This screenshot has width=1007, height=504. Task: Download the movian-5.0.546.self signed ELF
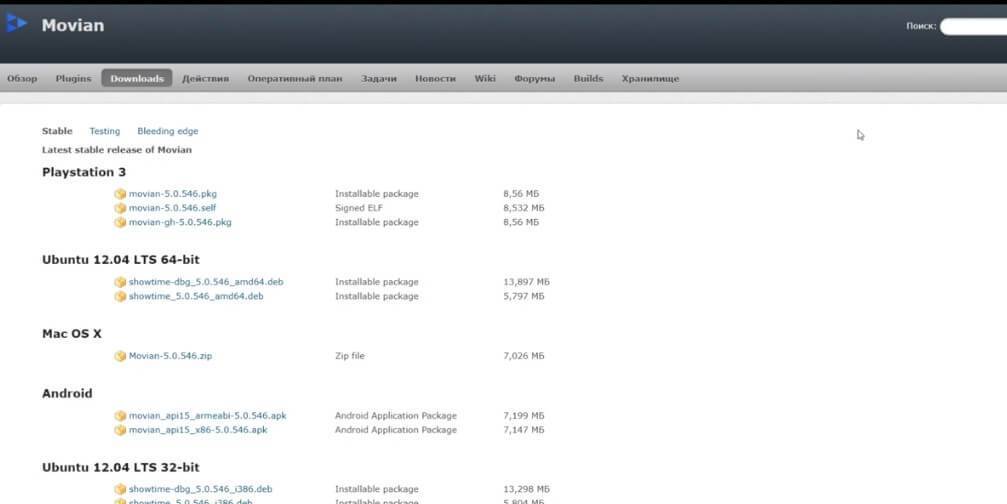(x=172, y=208)
